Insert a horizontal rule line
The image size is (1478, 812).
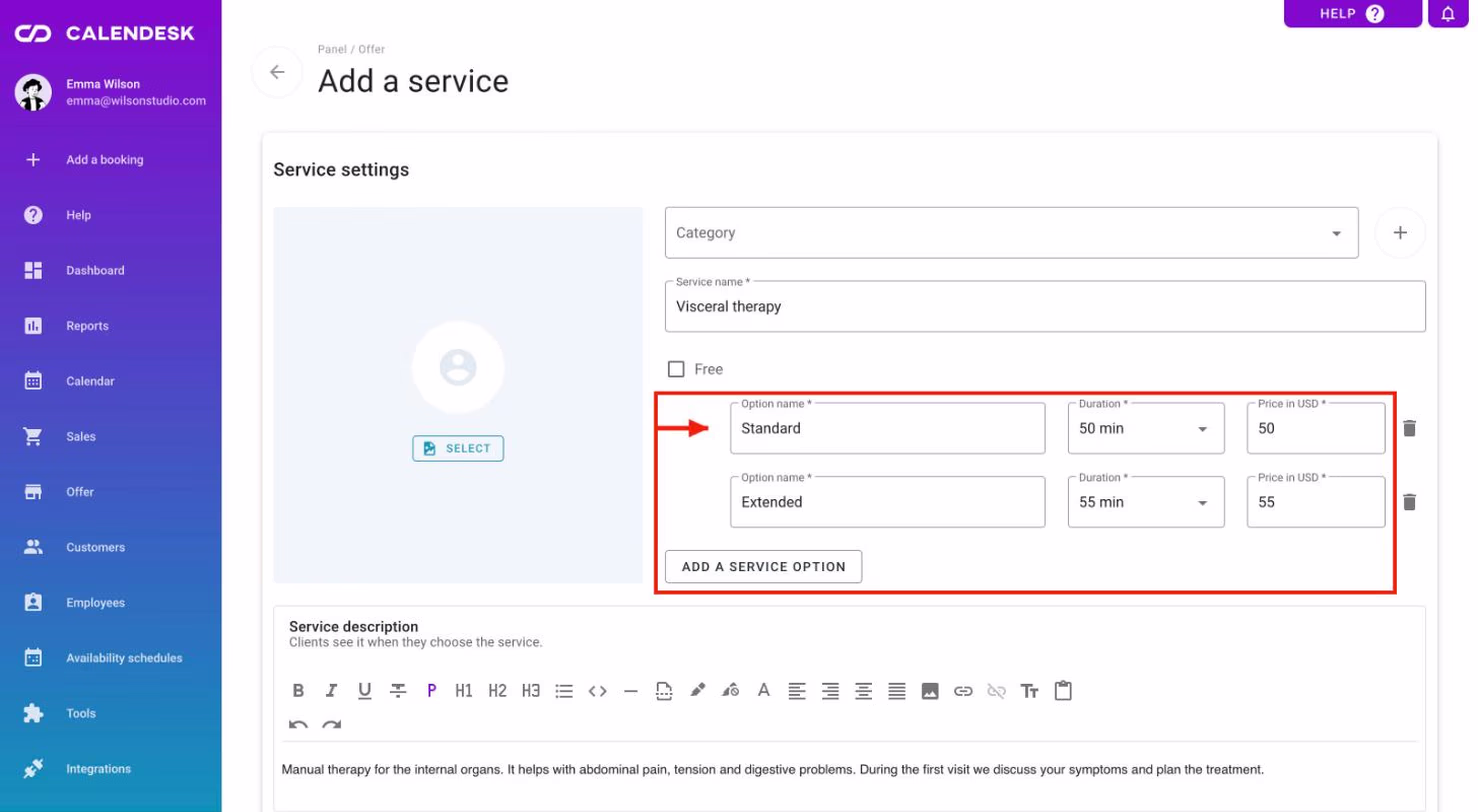click(x=631, y=690)
